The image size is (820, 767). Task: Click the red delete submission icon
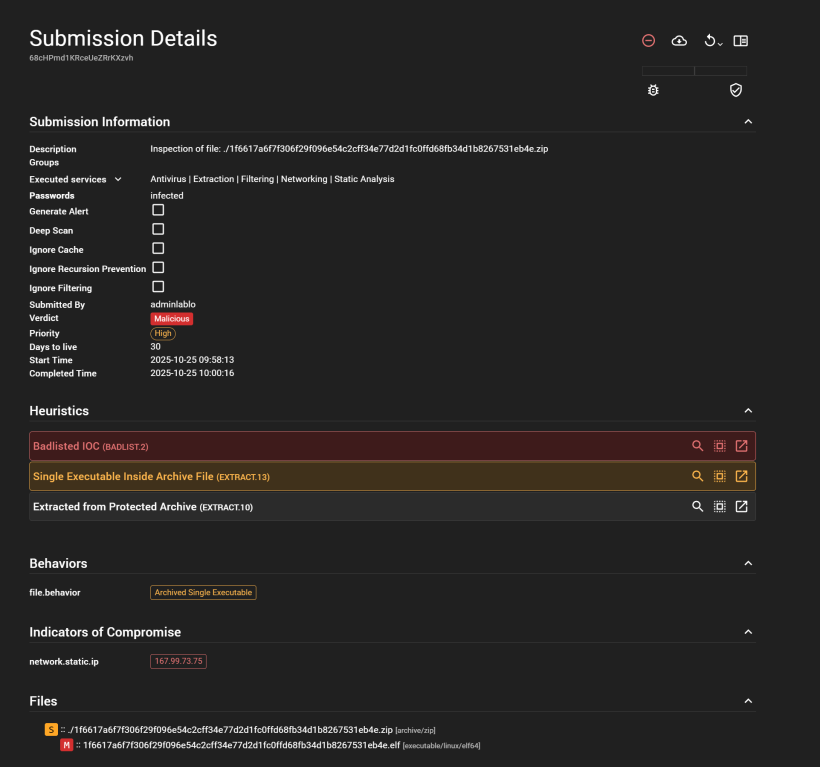click(648, 41)
